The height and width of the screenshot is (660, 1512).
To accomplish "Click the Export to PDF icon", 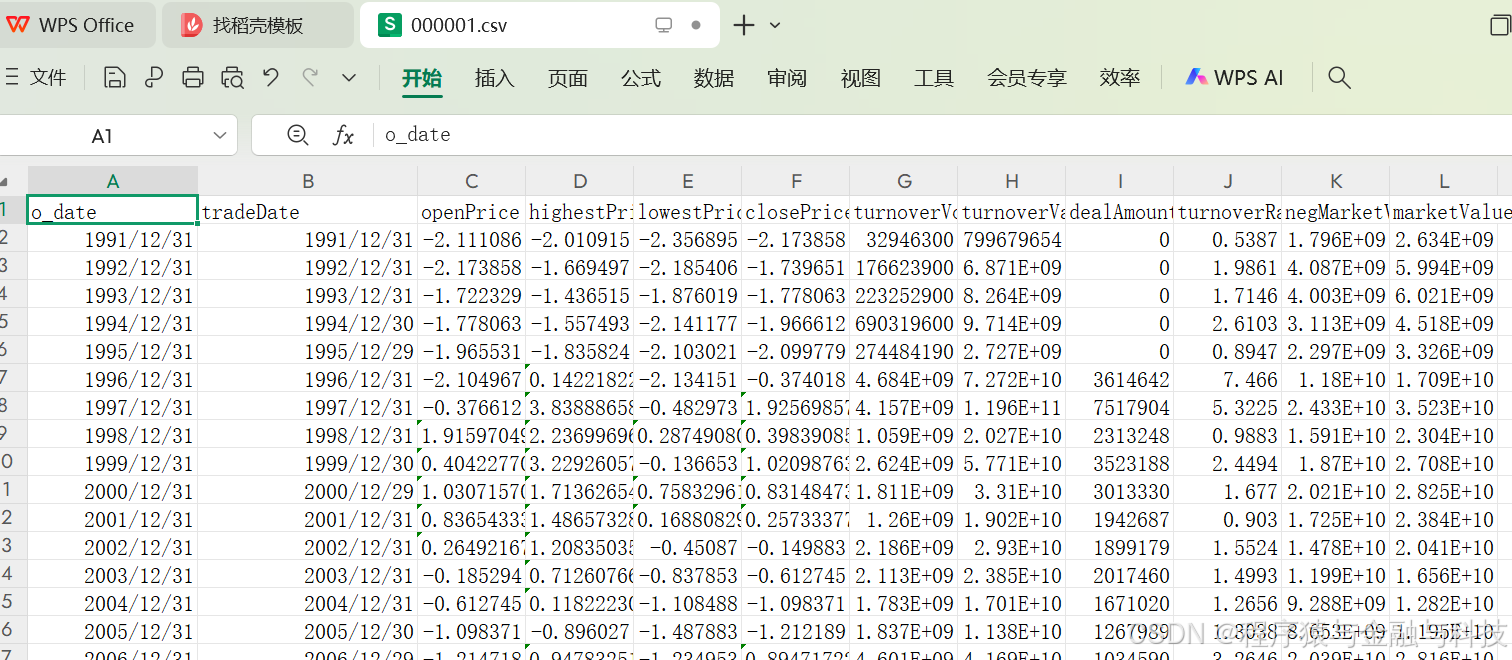I will pyautogui.click(x=154, y=77).
